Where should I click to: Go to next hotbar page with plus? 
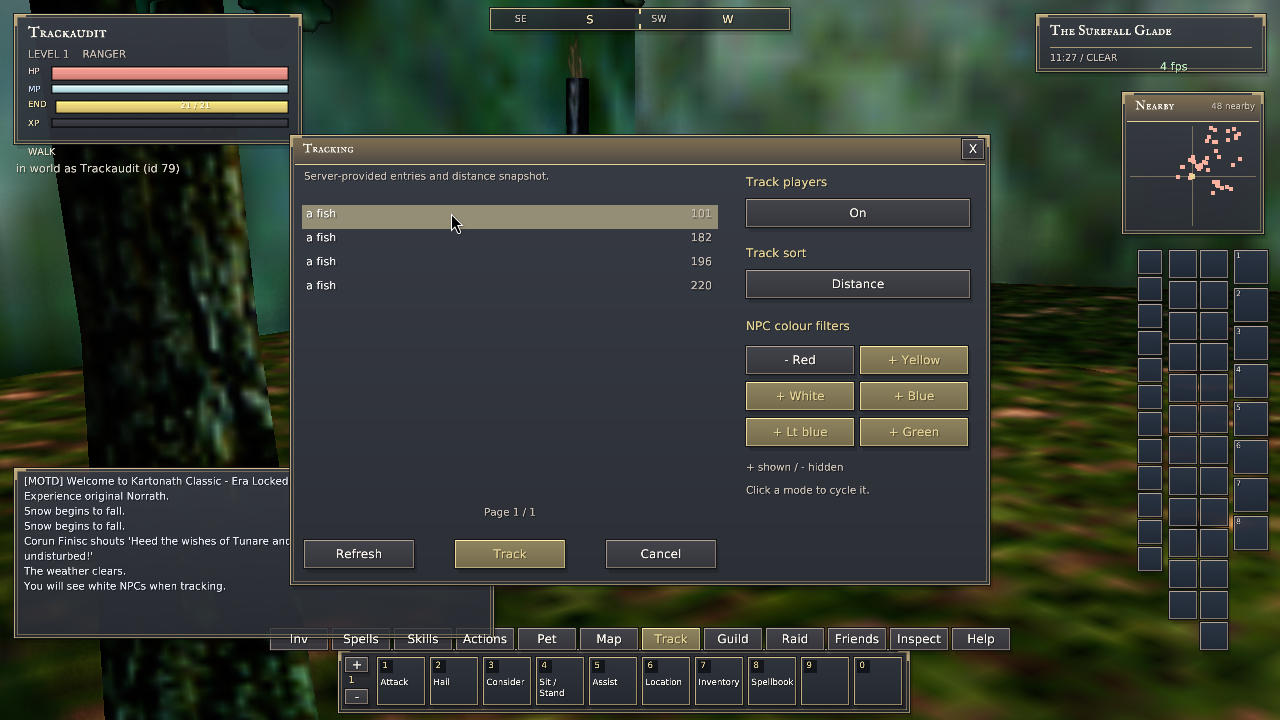coord(357,665)
